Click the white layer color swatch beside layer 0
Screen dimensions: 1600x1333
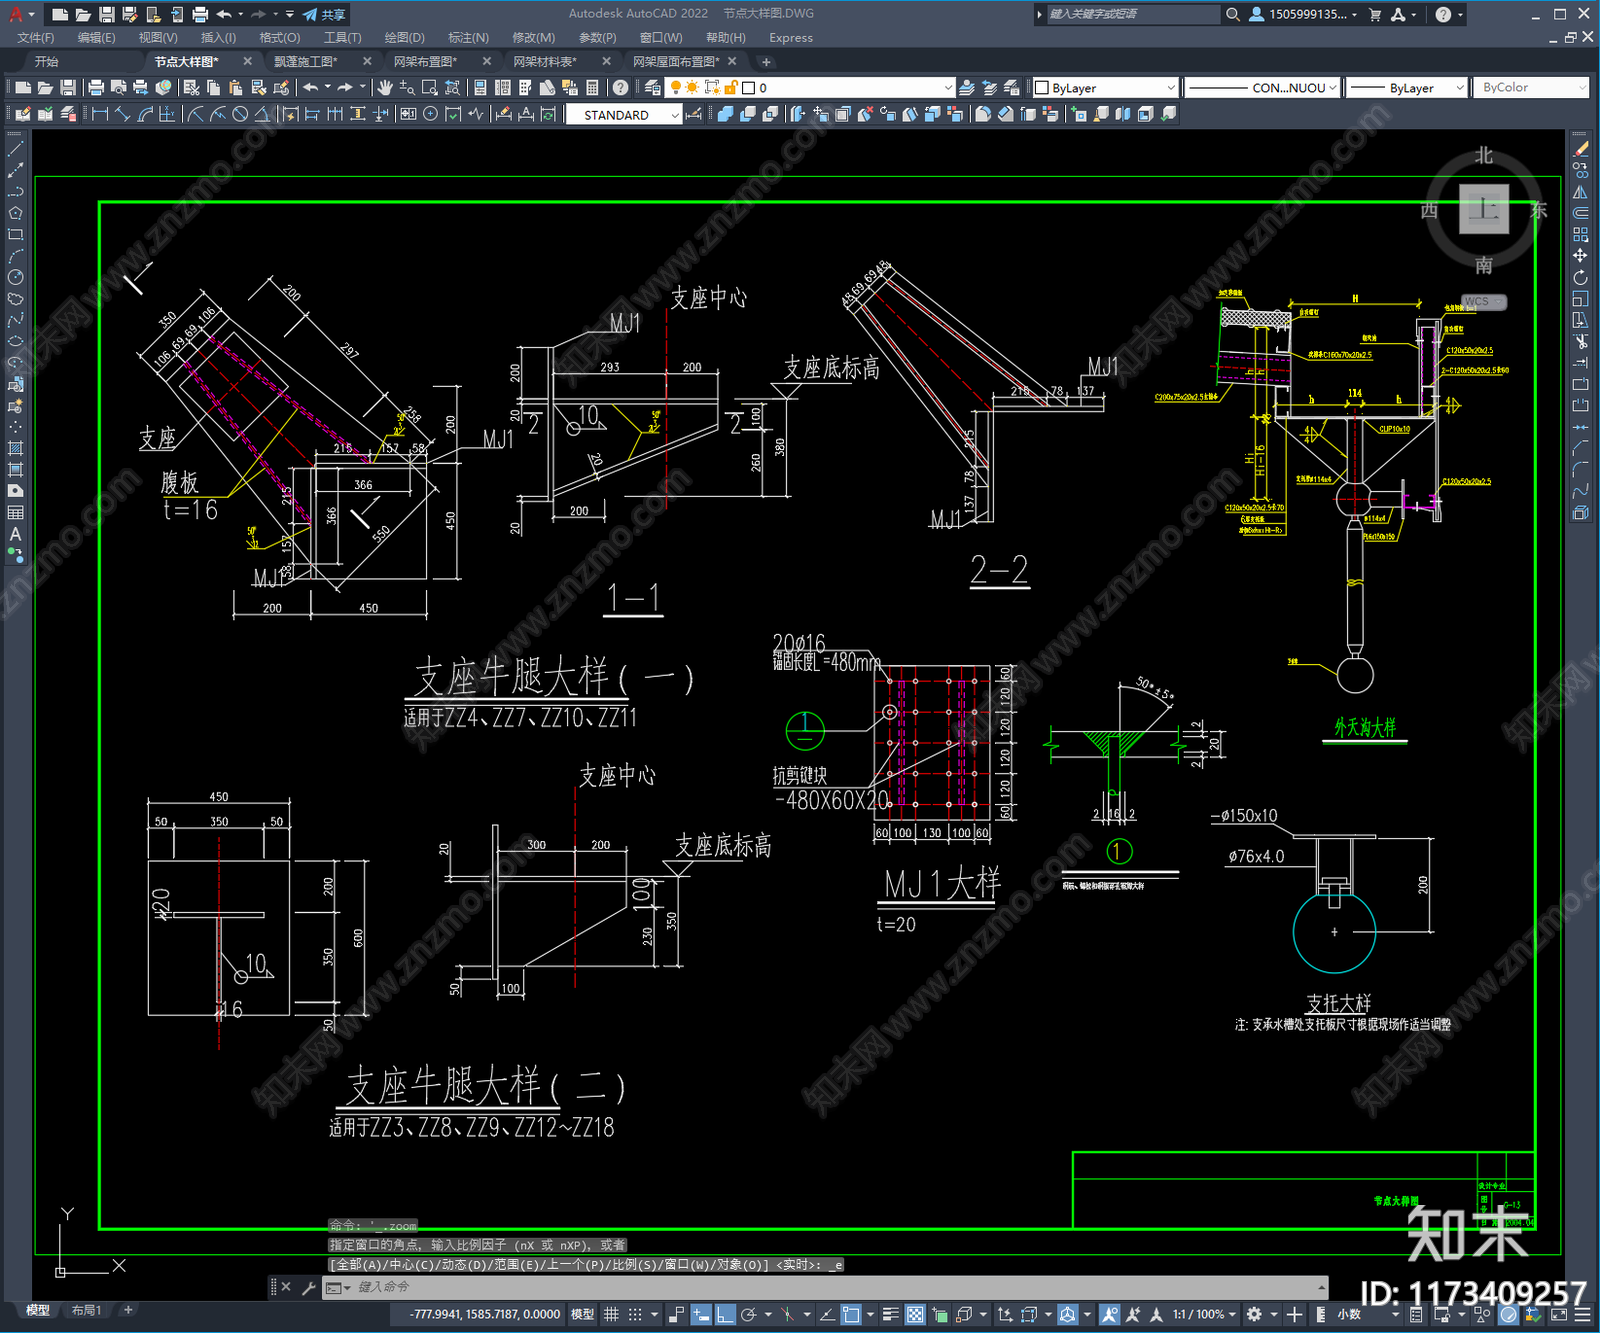pyautogui.click(x=748, y=88)
